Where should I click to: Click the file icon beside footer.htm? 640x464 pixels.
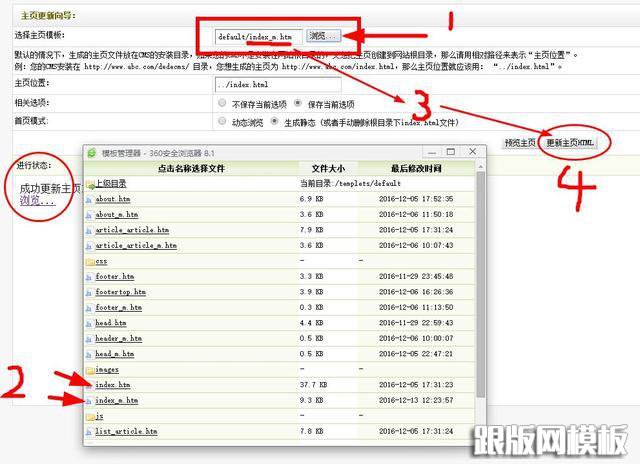pos(89,276)
